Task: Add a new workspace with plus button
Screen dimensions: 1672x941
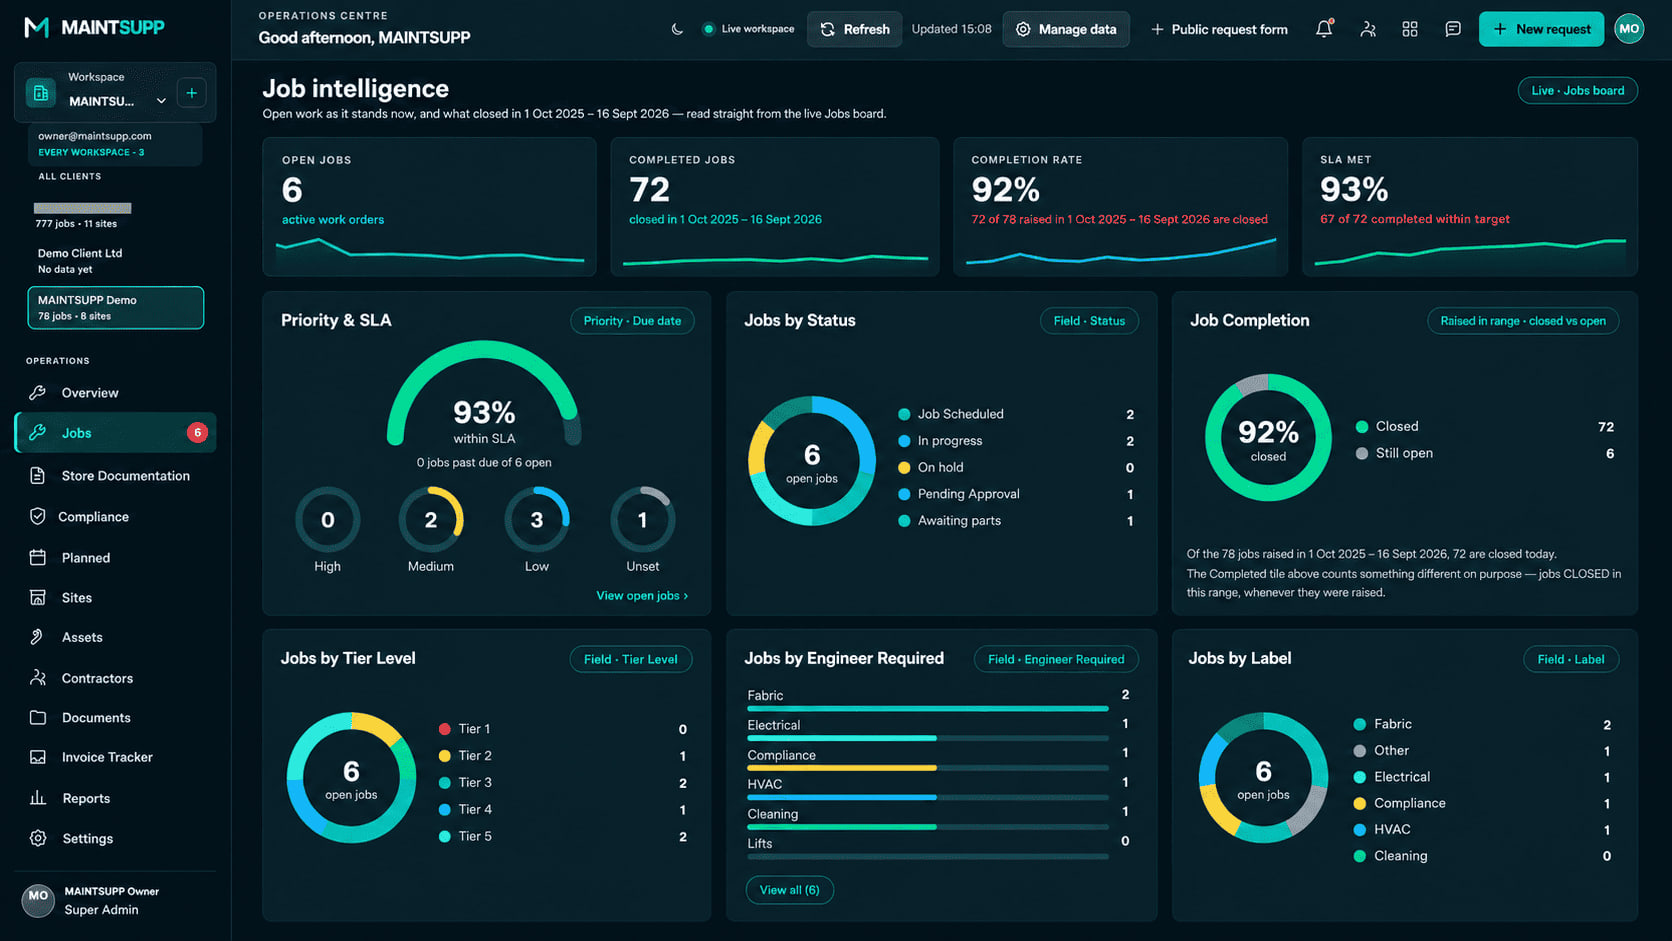Action: tap(191, 93)
